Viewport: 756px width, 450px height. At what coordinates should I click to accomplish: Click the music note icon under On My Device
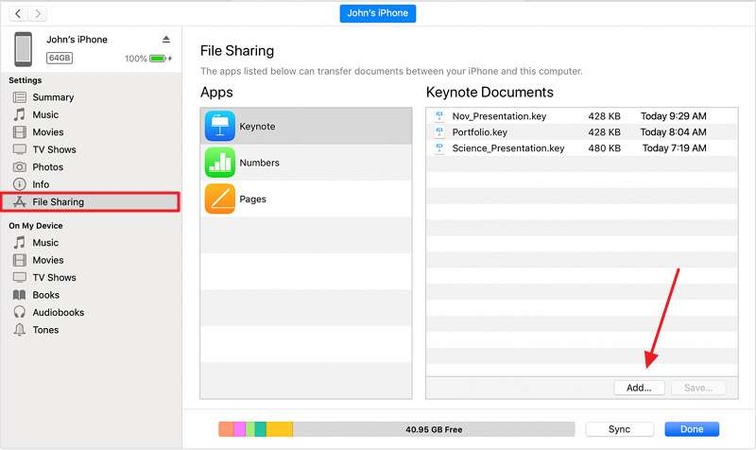point(19,243)
